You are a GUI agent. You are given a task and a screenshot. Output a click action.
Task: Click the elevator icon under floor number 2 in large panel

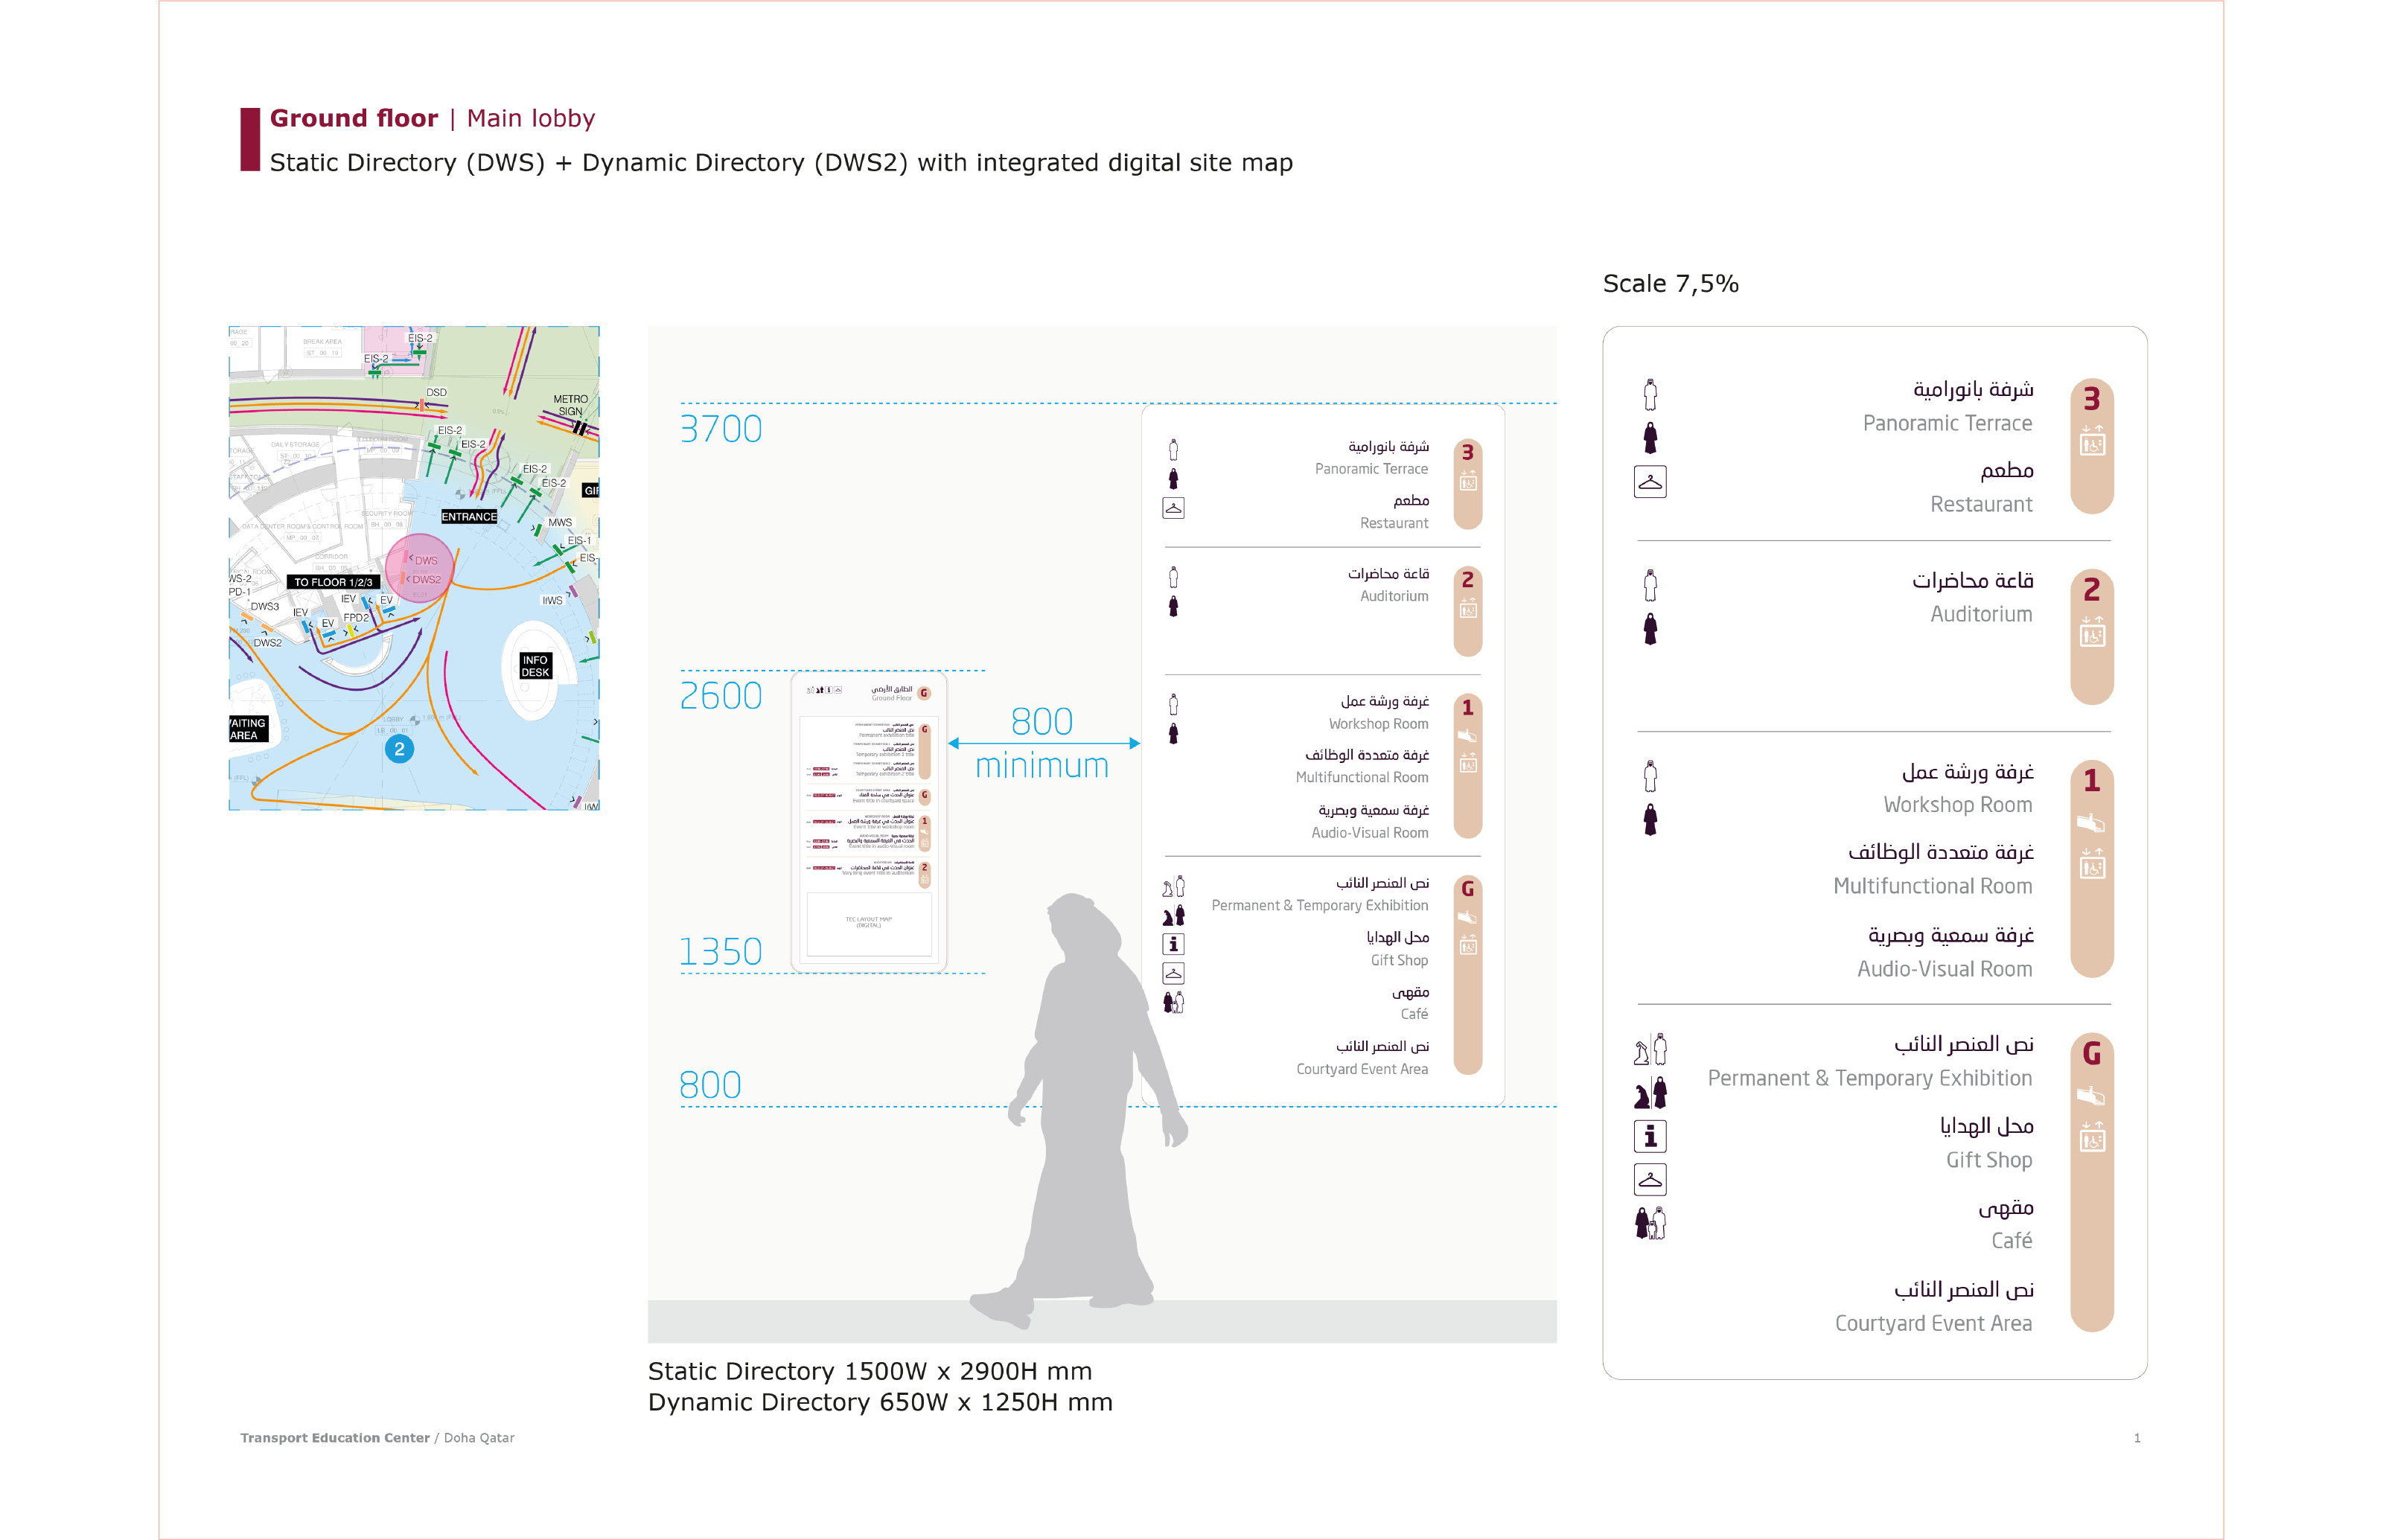(2092, 632)
